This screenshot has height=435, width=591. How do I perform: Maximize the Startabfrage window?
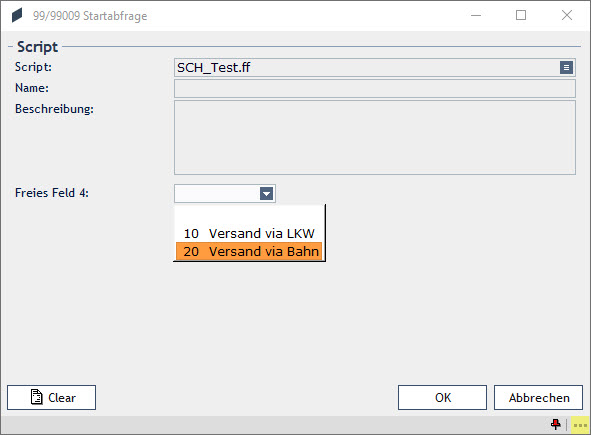tap(521, 15)
